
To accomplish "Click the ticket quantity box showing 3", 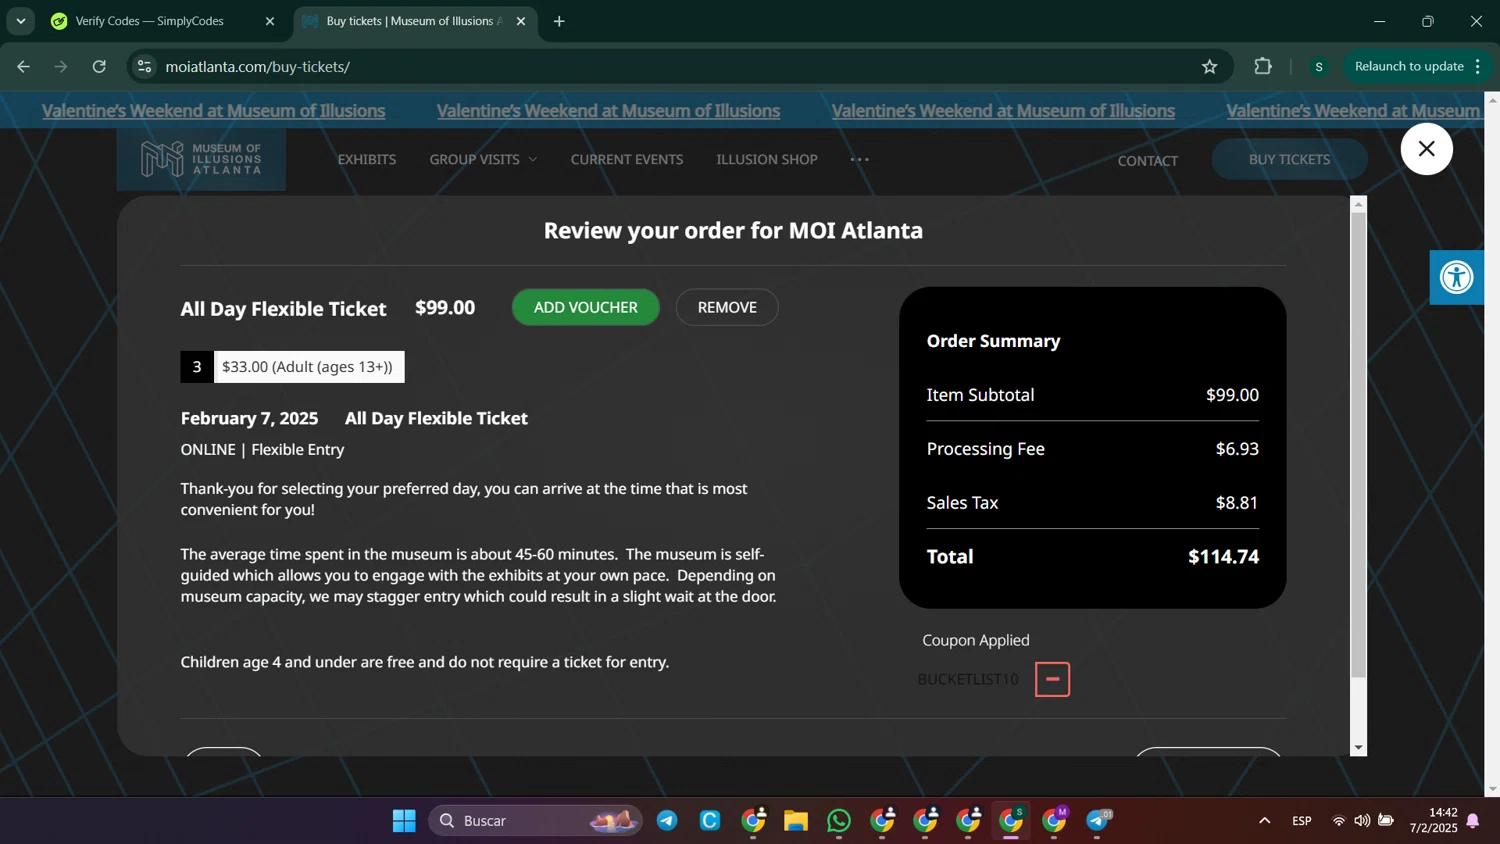I will pos(197,367).
